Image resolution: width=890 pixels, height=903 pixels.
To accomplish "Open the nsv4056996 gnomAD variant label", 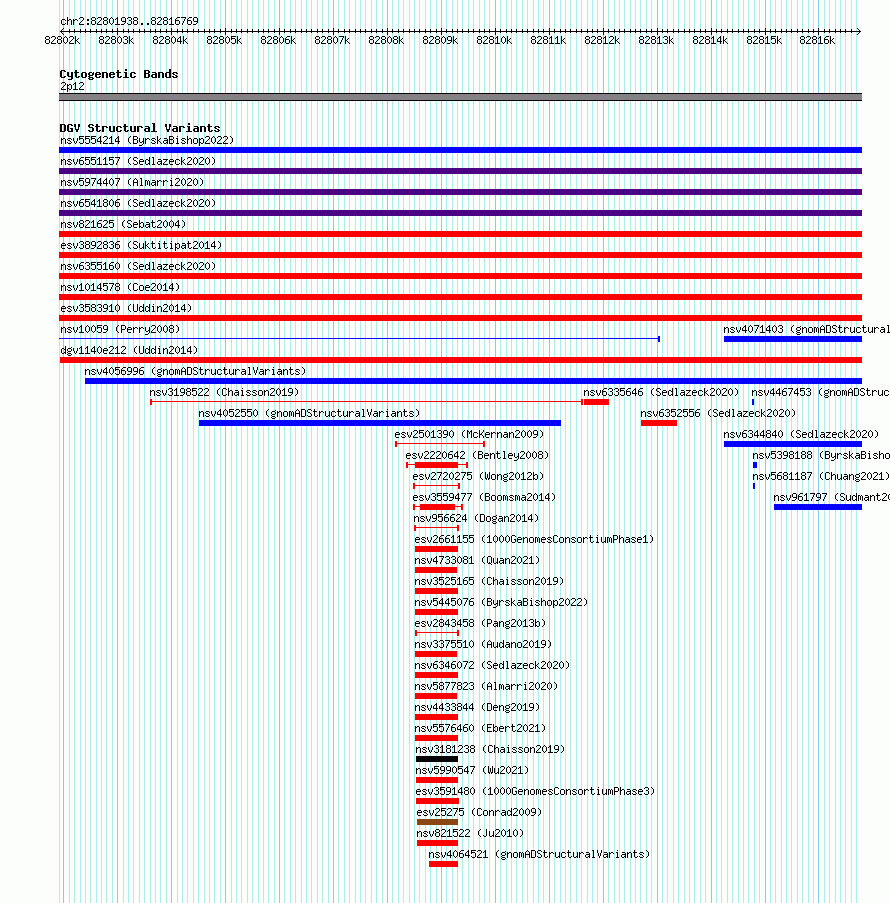I will point(195,371).
